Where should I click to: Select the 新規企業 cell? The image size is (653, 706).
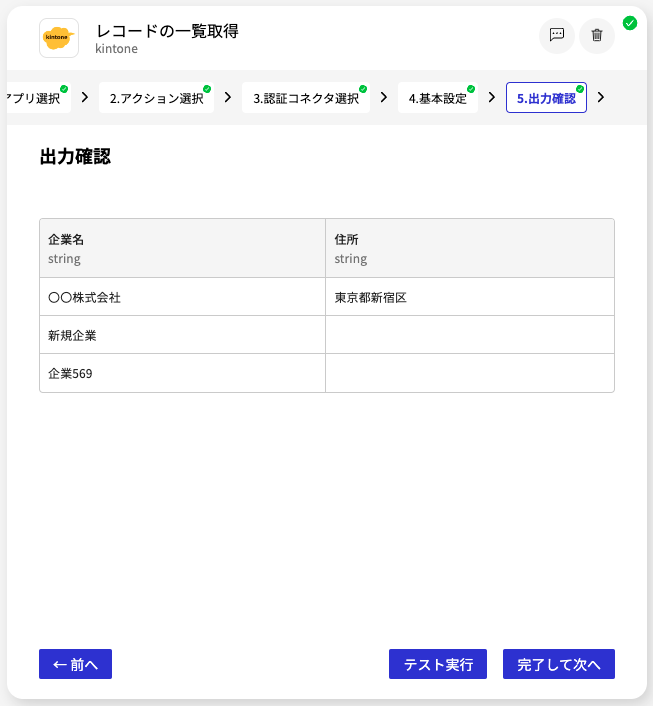pos(182,335)
